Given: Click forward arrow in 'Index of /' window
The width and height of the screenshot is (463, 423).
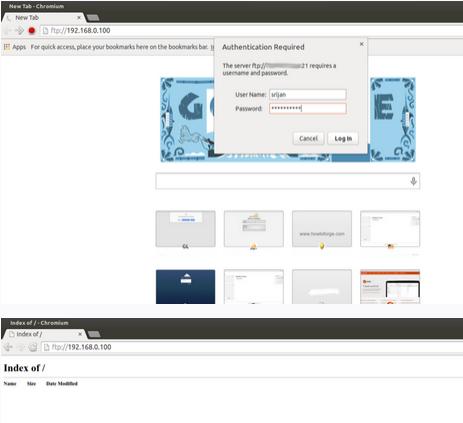Looking at the screenshot, I should 21,347.
